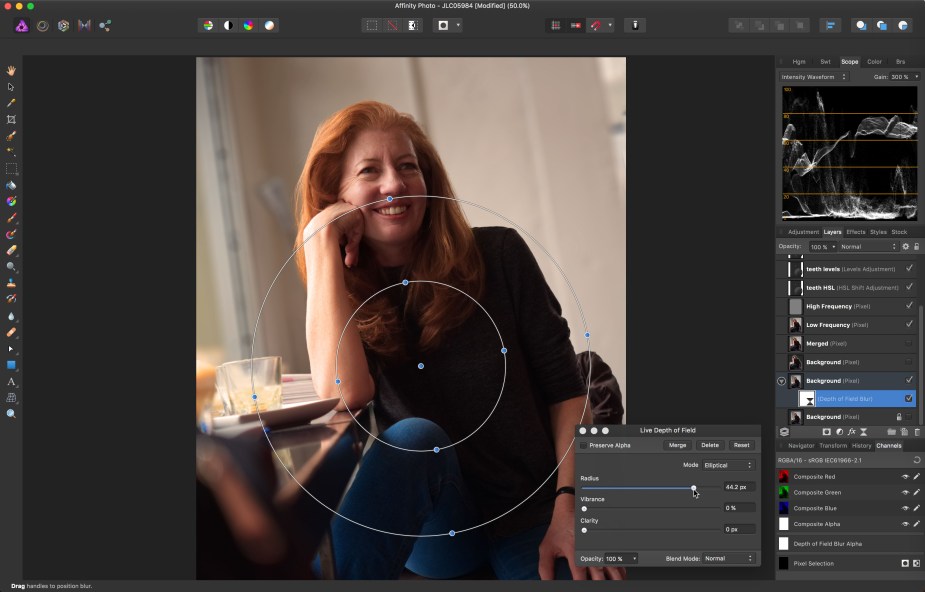The image size is (925, 592).
Task: Select the Rectangular Marquee tool
Action: coord(11,169)
